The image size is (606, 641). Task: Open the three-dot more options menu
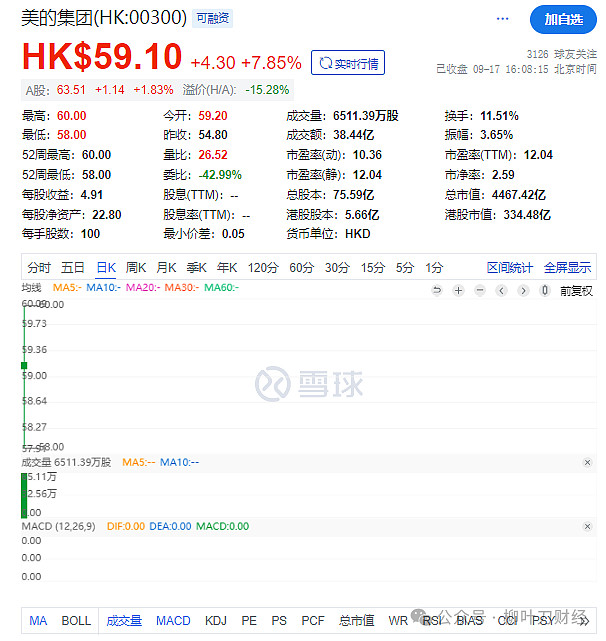pos(502,19)
